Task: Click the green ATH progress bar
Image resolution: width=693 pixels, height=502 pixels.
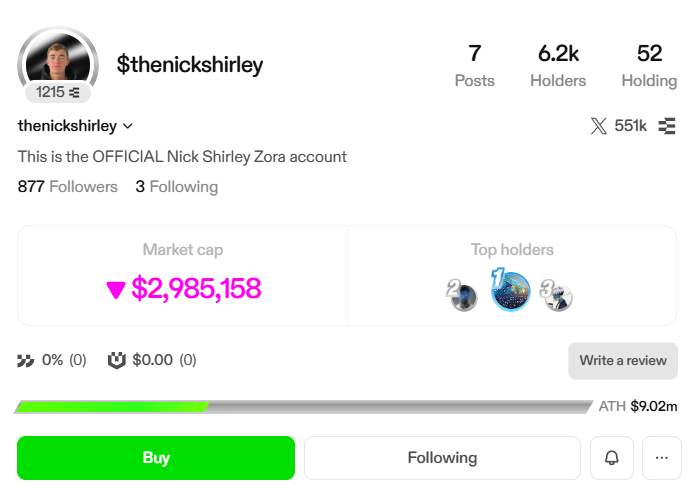Action: click(x=111, y=406)
